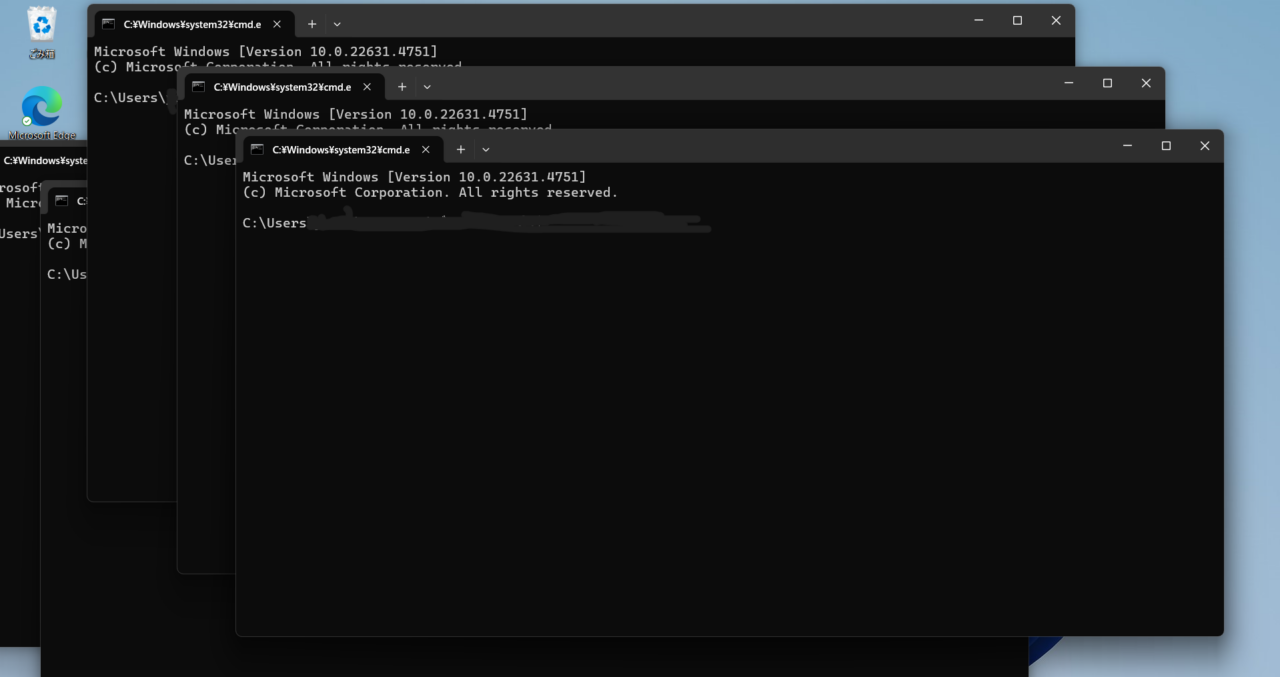Open the Recycle Bin desktop icon
Image resolution: width=1280 pixels, height=677 pixels.
click(41, 33)
